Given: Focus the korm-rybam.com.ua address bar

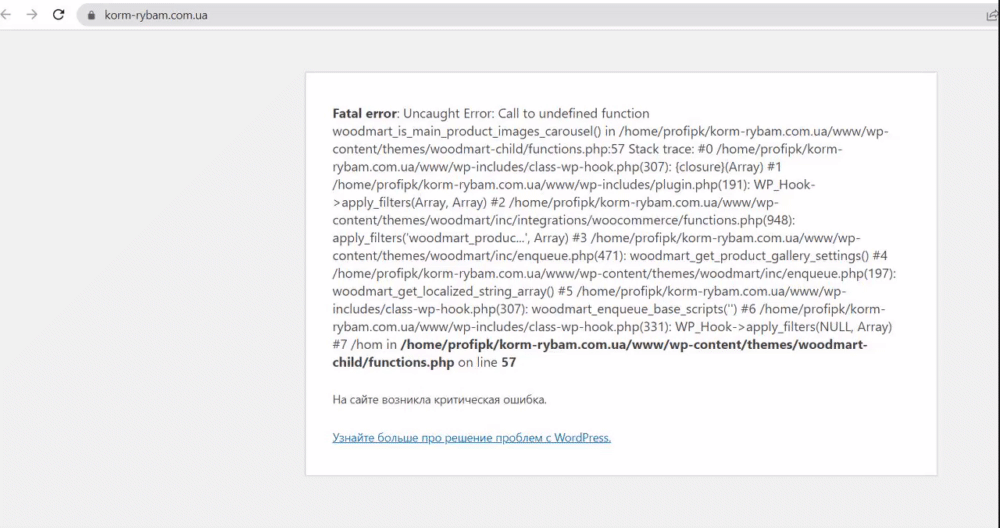Looking at the screenshot, I should click(400, 16).
